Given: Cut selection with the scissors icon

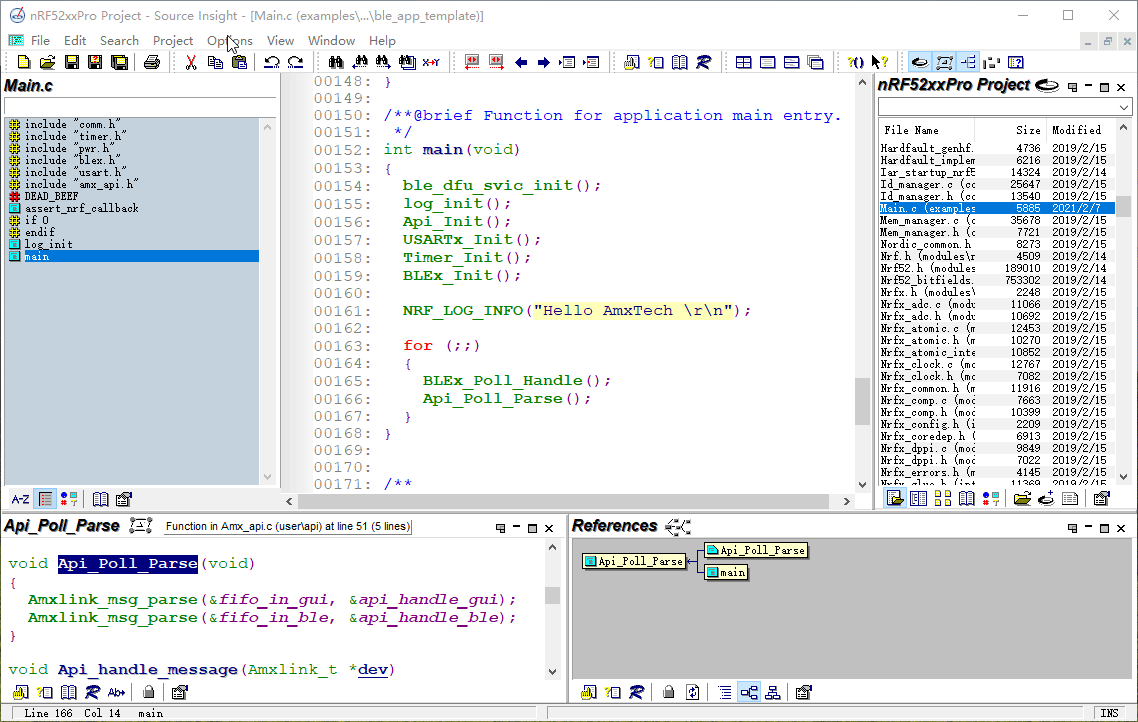Looking at the screenshot, I should coord(191,62).
